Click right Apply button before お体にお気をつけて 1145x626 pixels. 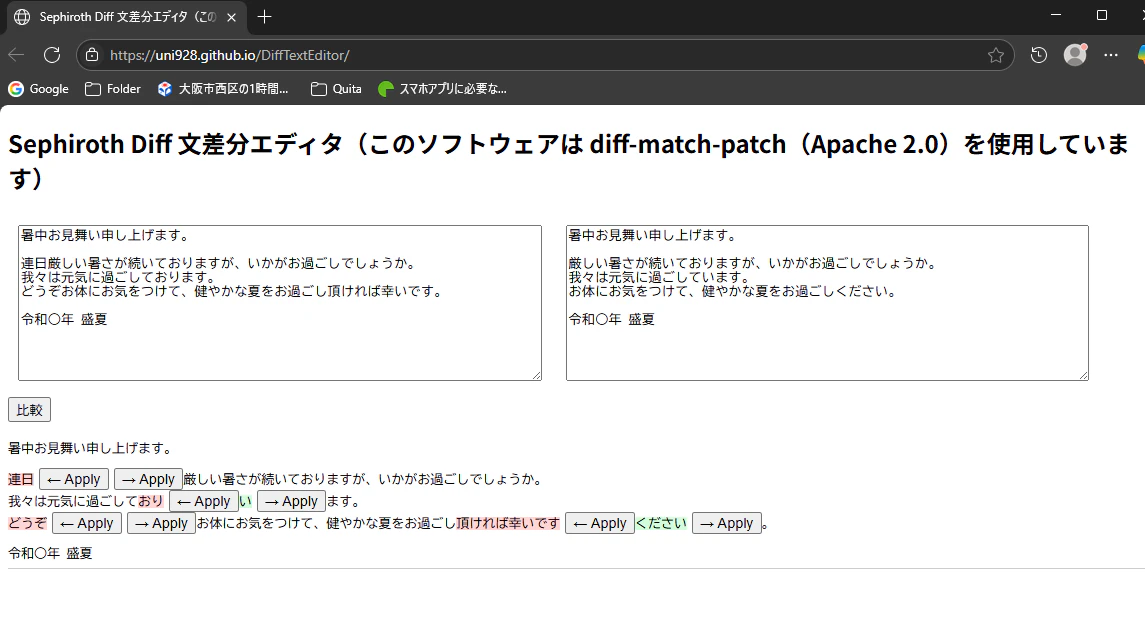pos(161,523)
